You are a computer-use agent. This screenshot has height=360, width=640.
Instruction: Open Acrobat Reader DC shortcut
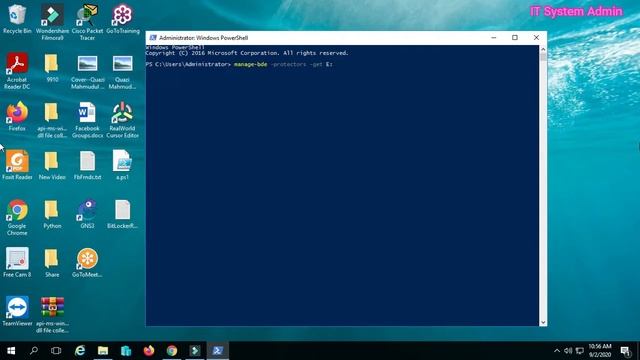click(17, 71)
